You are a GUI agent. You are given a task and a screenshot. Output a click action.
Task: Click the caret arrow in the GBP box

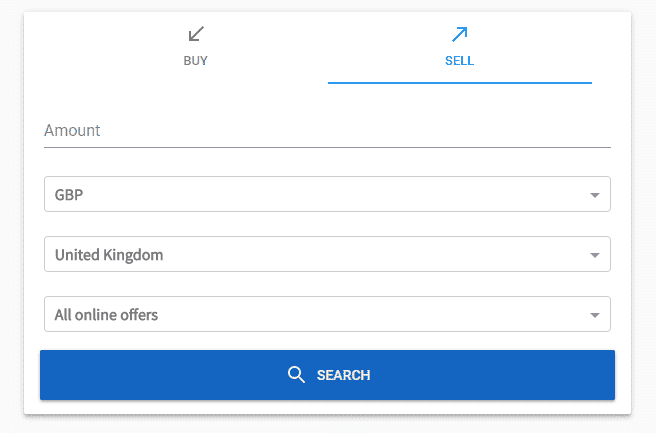594,195
